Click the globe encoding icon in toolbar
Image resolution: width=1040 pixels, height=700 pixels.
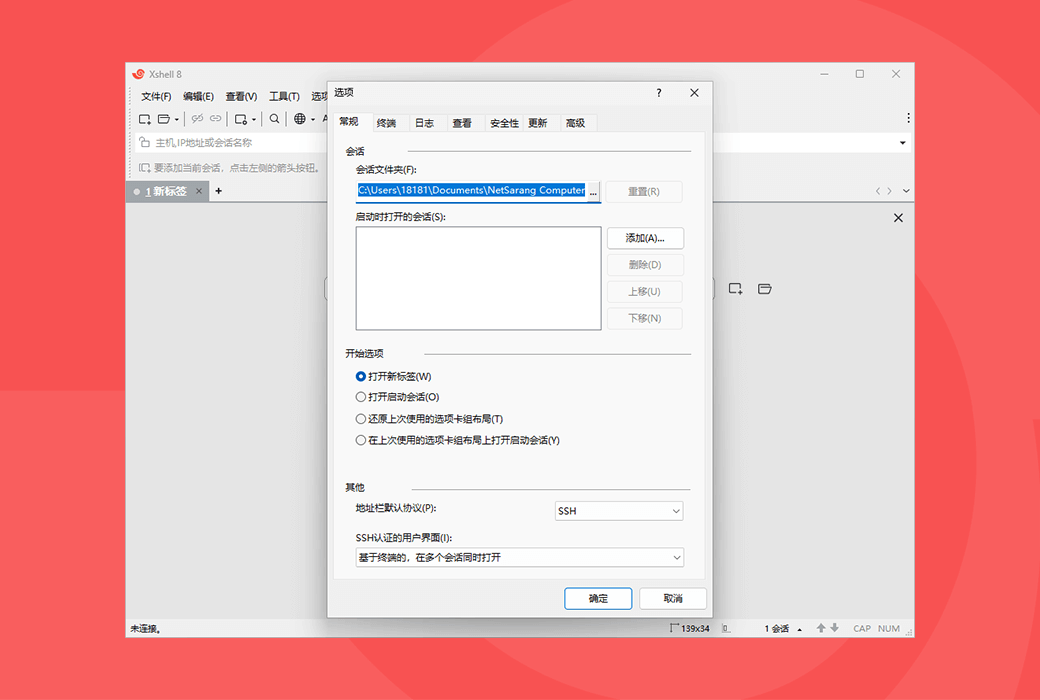click(x=300, y=119)
